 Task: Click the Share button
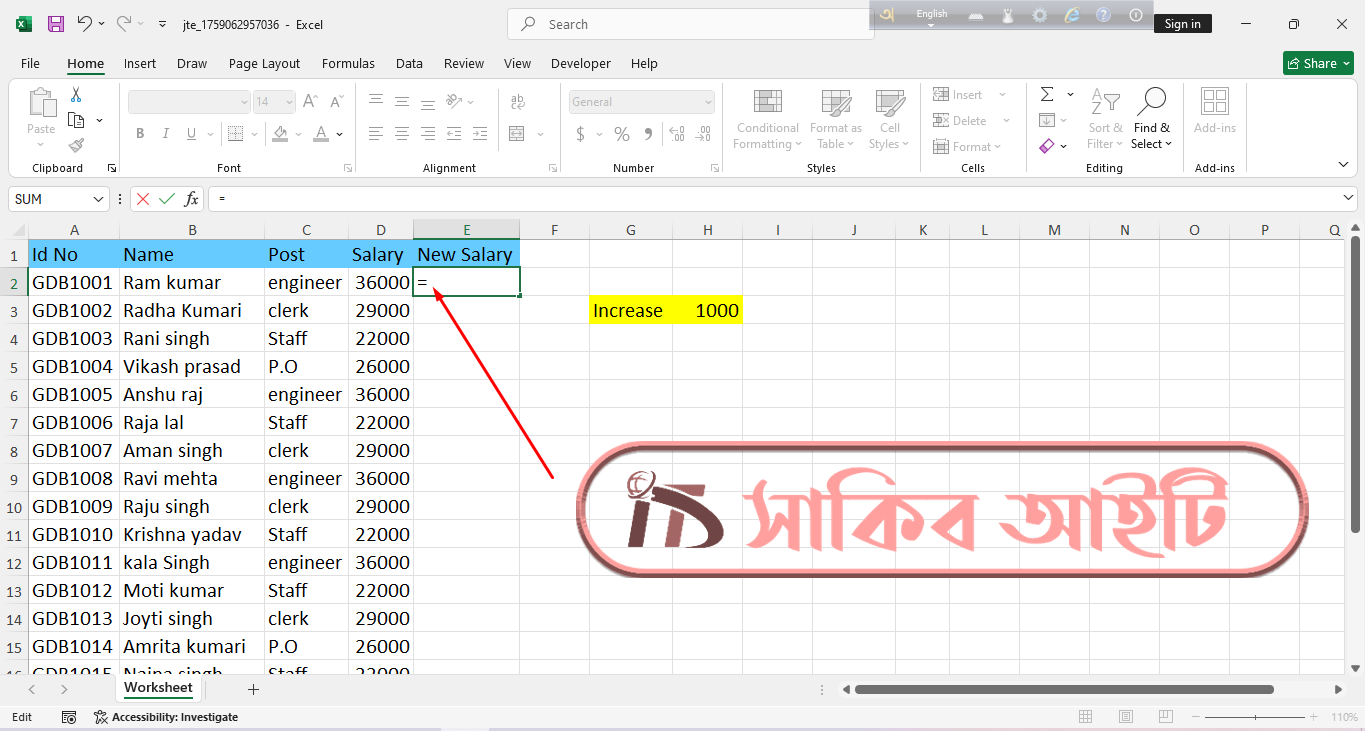click(x=1318, y=62)
